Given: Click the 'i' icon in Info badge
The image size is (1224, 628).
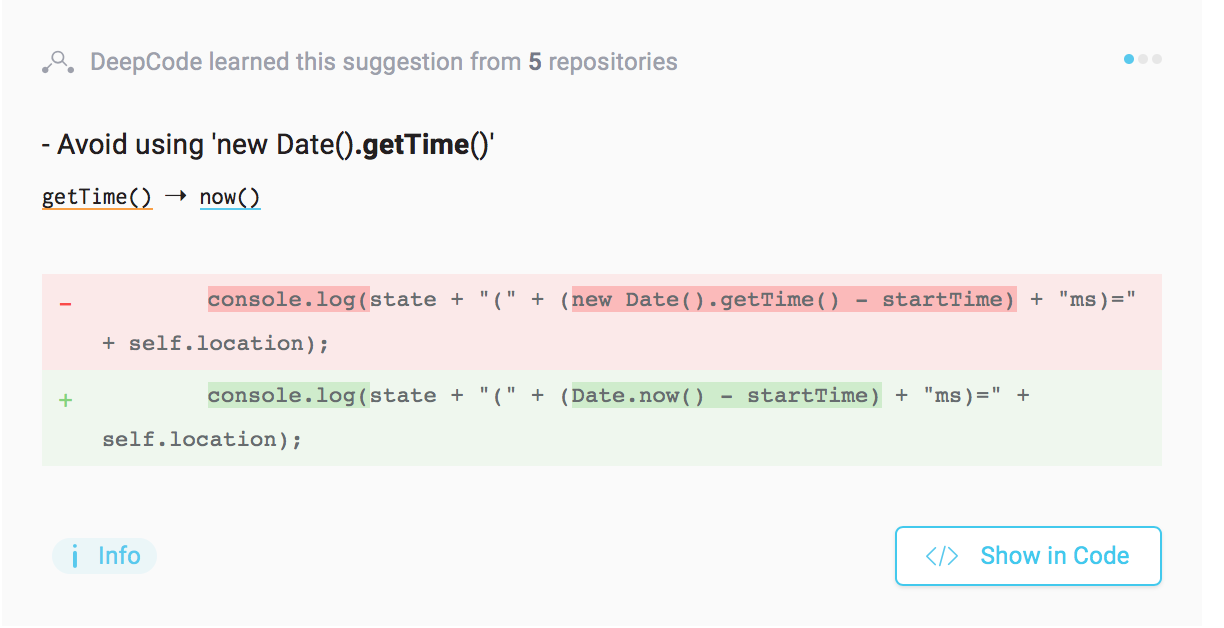Looking at the screenshot, I should [75, 556].
